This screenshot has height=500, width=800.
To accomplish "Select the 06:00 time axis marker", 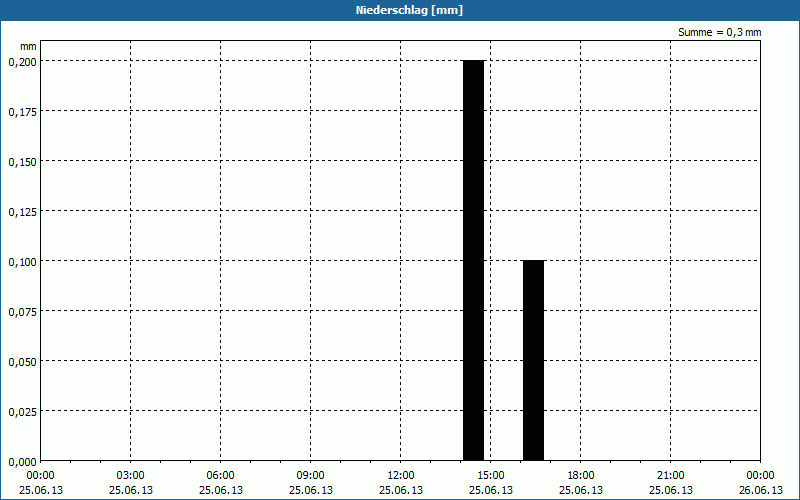I will pyautogui.click(x=221, y=475).
